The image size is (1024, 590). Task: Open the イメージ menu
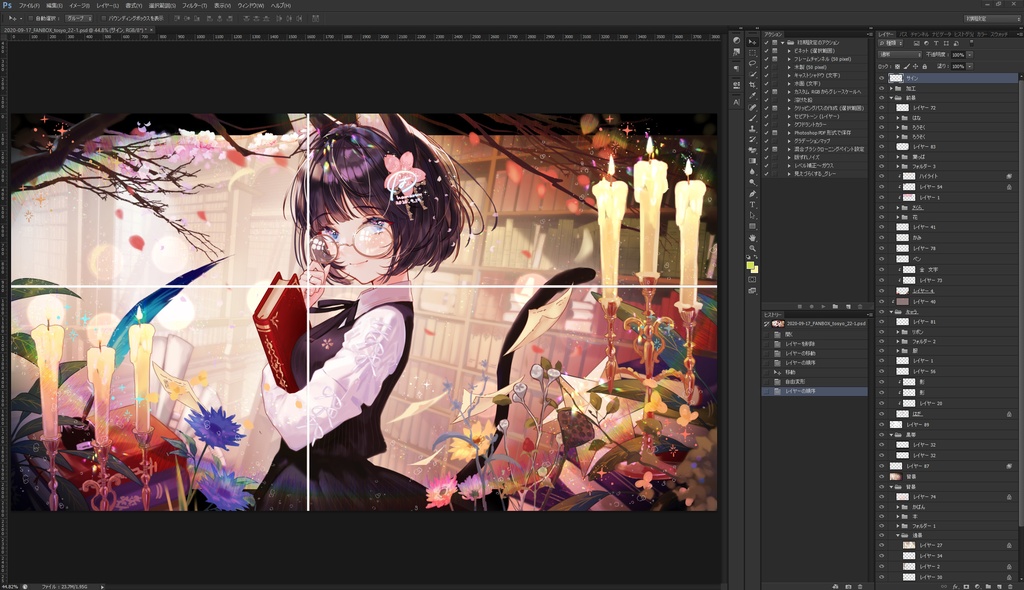pyautogui.click(x=79, y=5)
